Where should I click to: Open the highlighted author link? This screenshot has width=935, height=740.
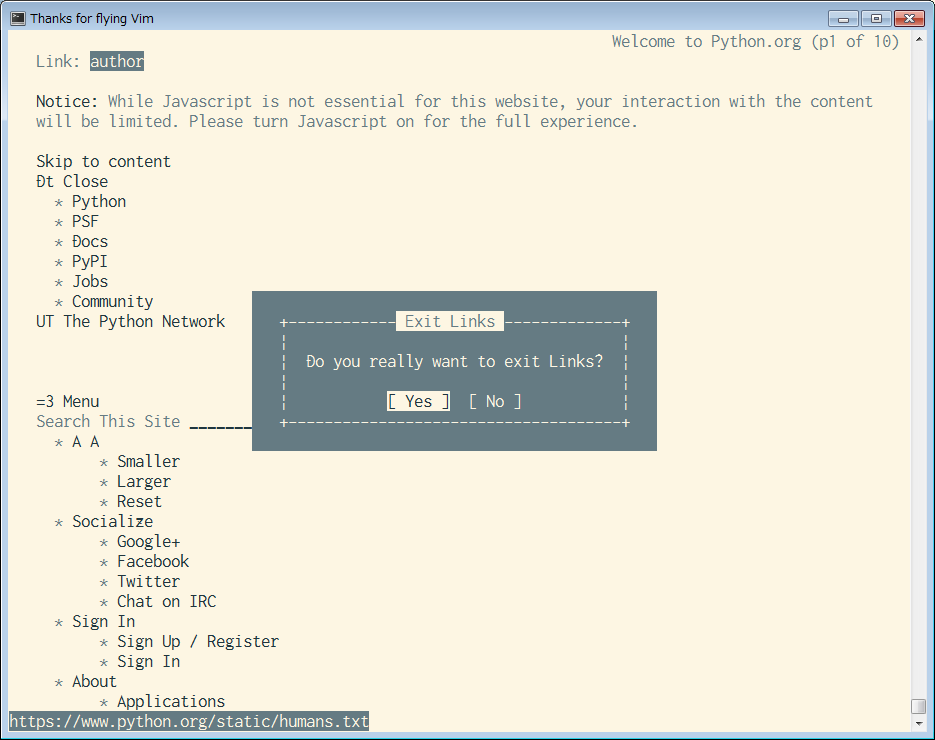[x=117, y=61]
